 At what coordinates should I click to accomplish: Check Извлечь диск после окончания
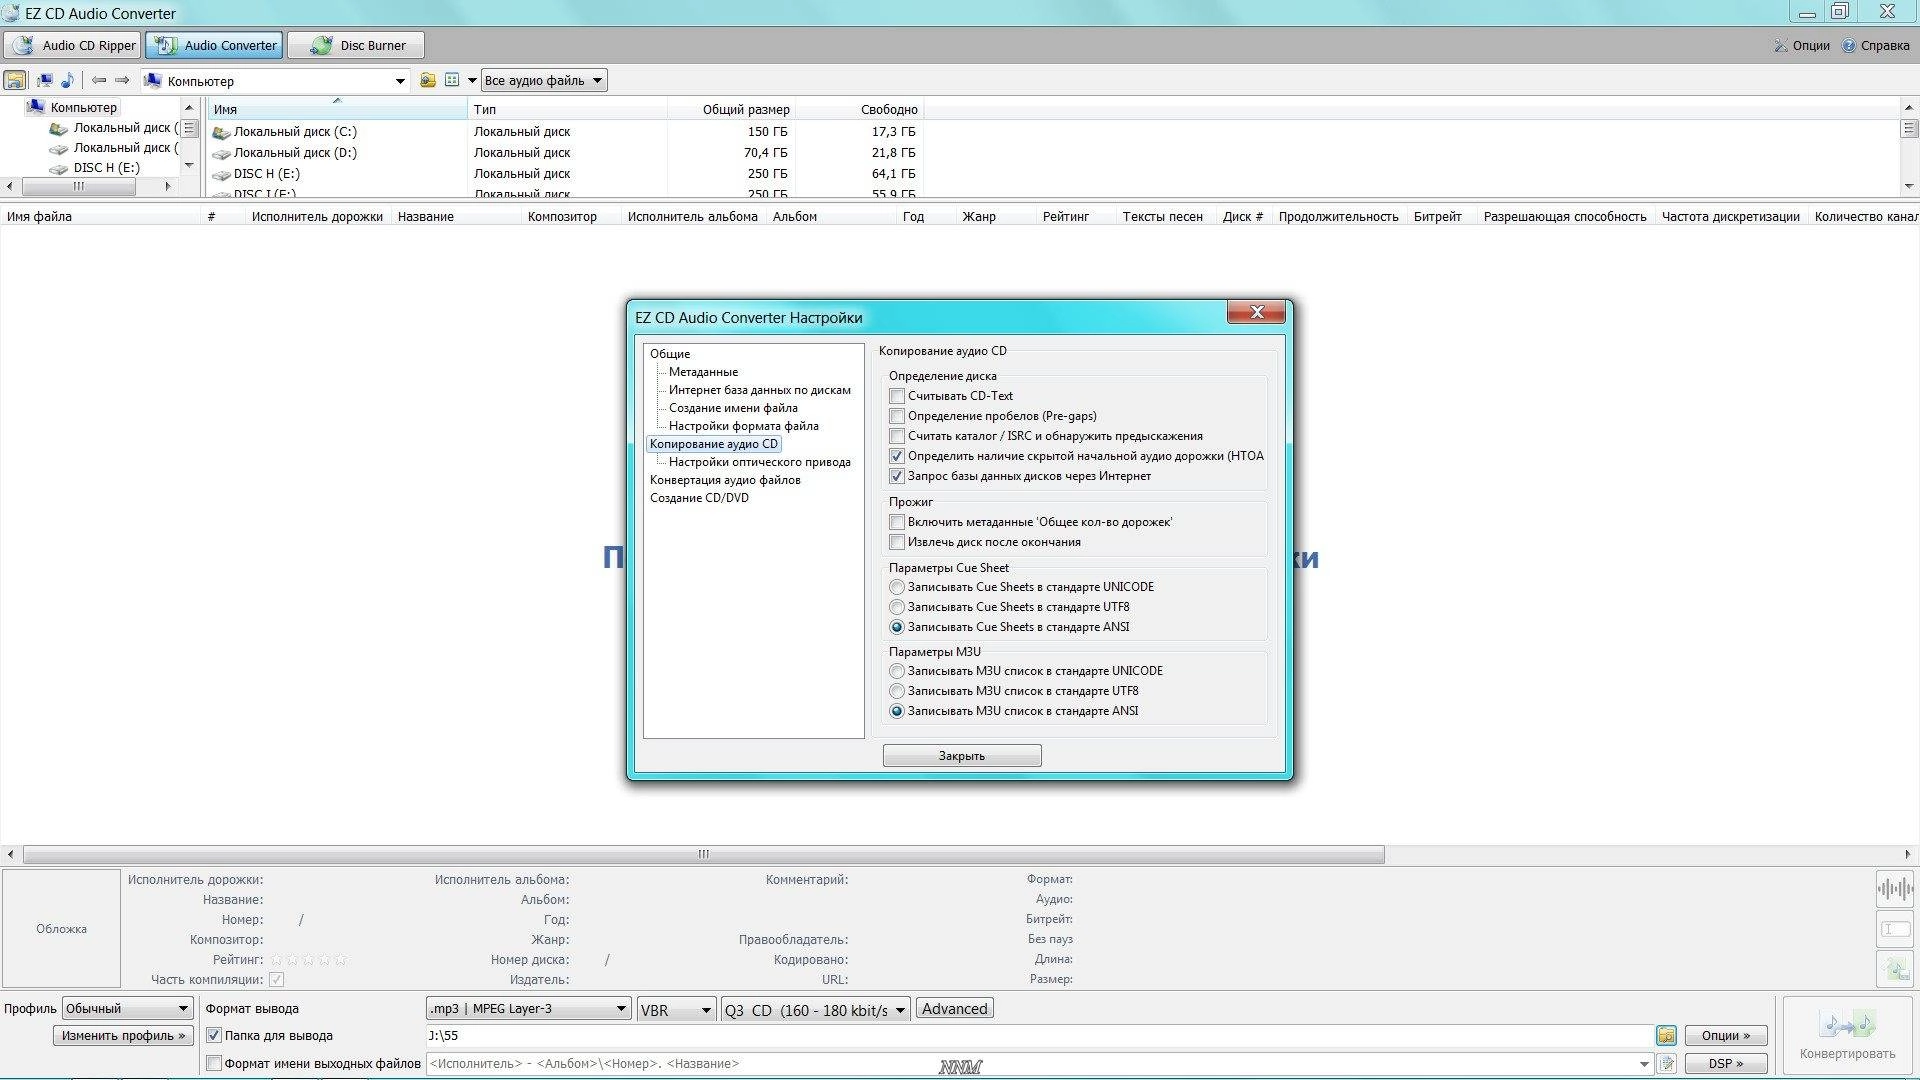pos(897,542)
